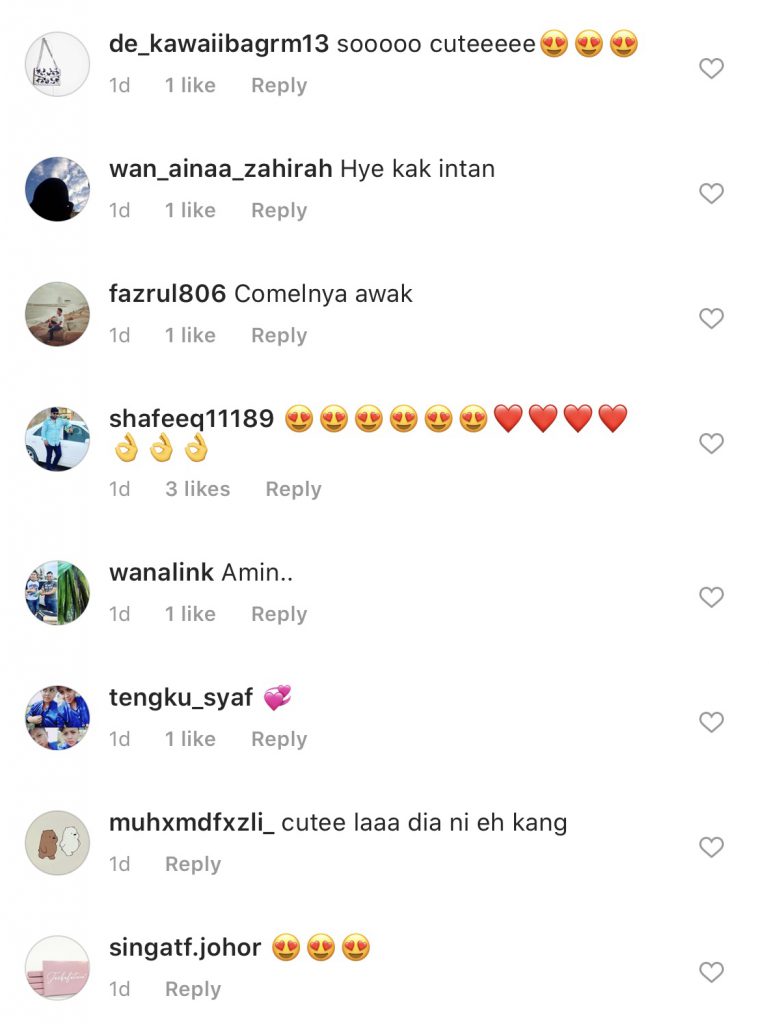
Task: Open username link tengku_syaf
Action: (181, 698)
